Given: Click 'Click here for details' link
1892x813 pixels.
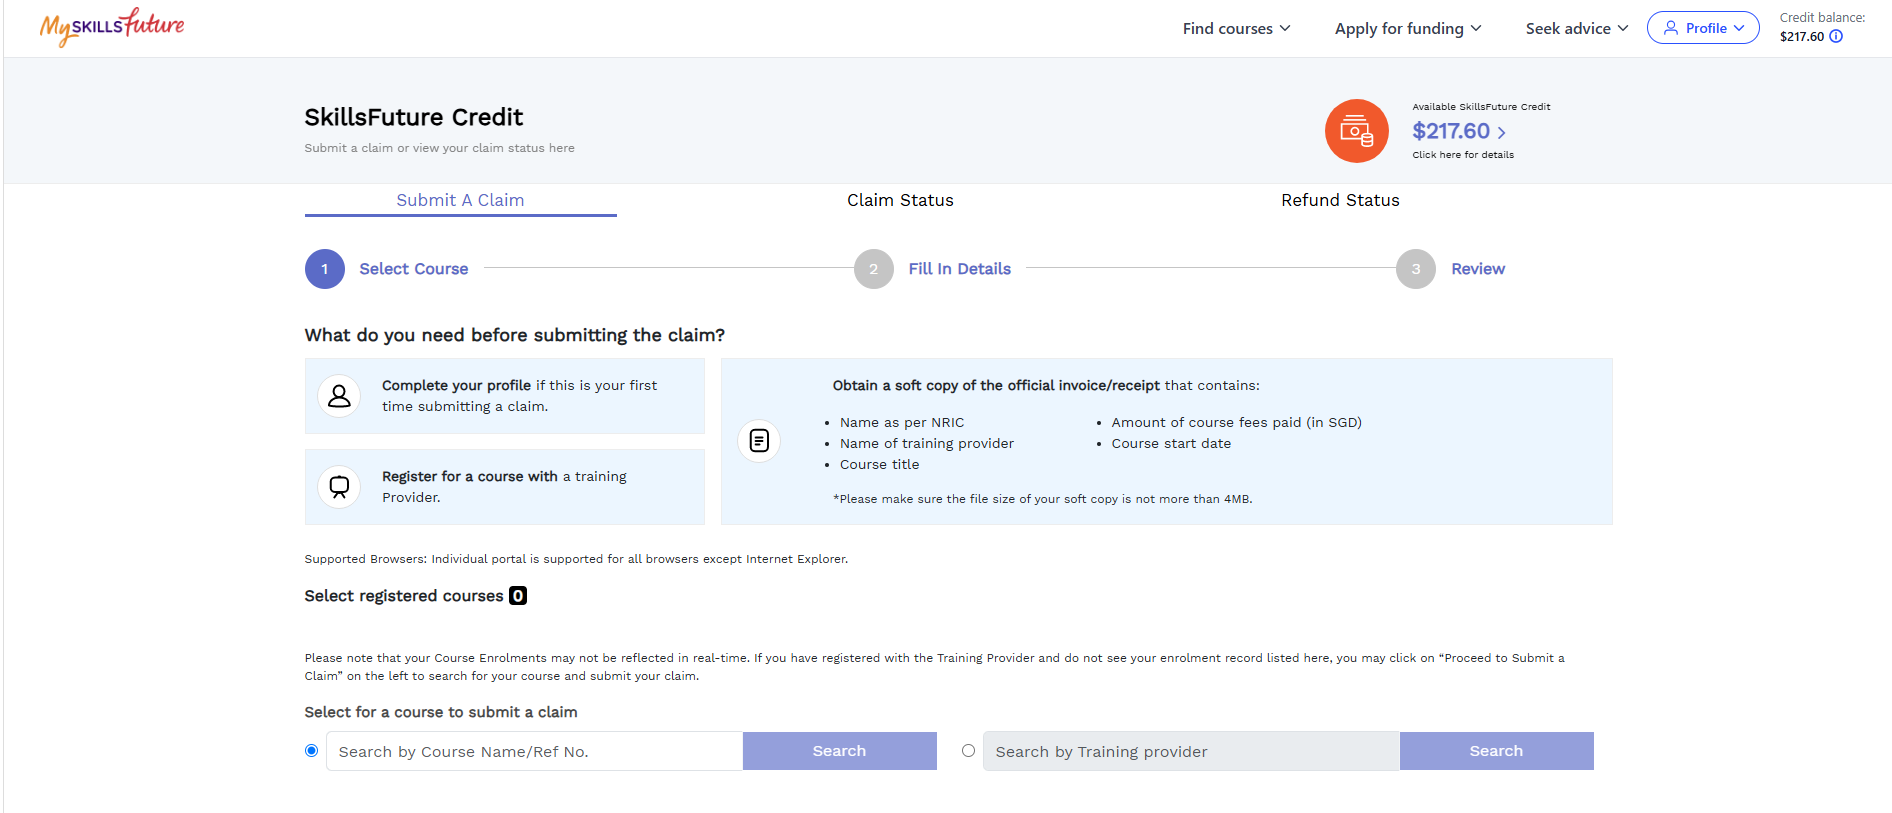Looking at the screenshot, I should [x=1463, y=155].
